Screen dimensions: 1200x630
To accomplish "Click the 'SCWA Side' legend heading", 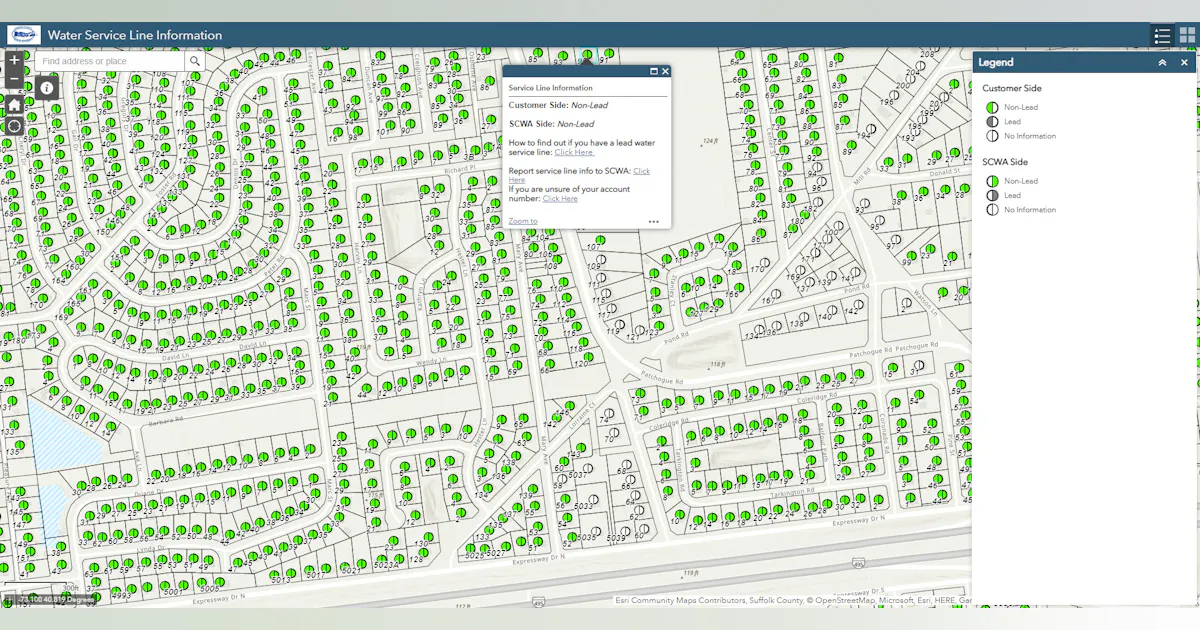I will tap(1004, 162).
